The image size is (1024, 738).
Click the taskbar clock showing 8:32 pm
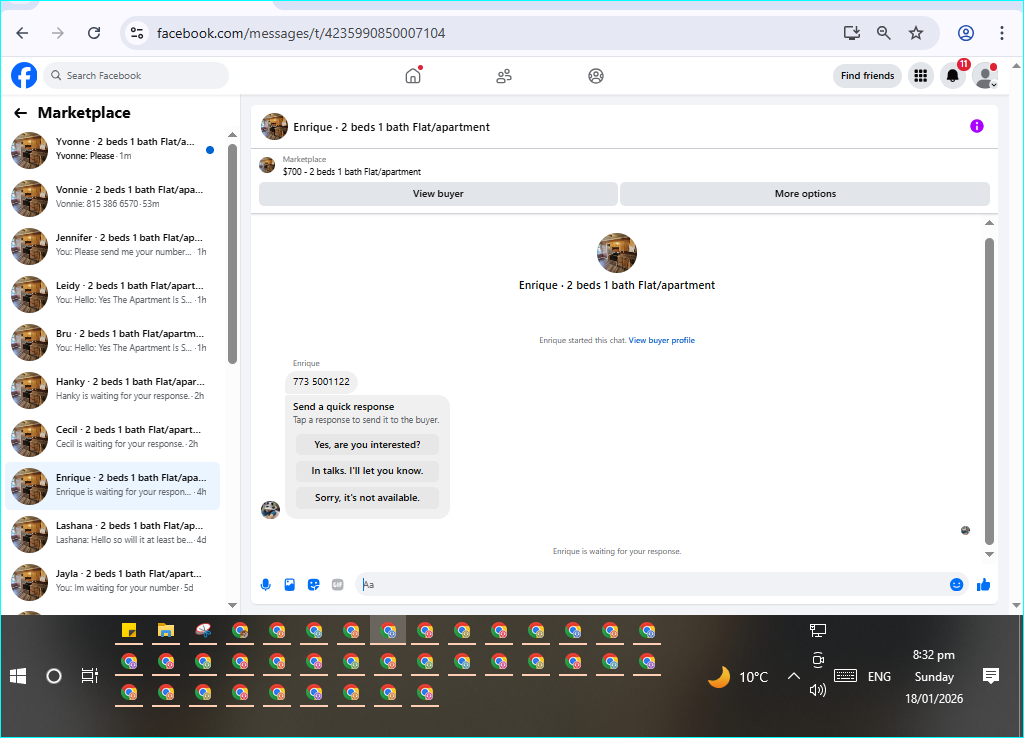933,655
